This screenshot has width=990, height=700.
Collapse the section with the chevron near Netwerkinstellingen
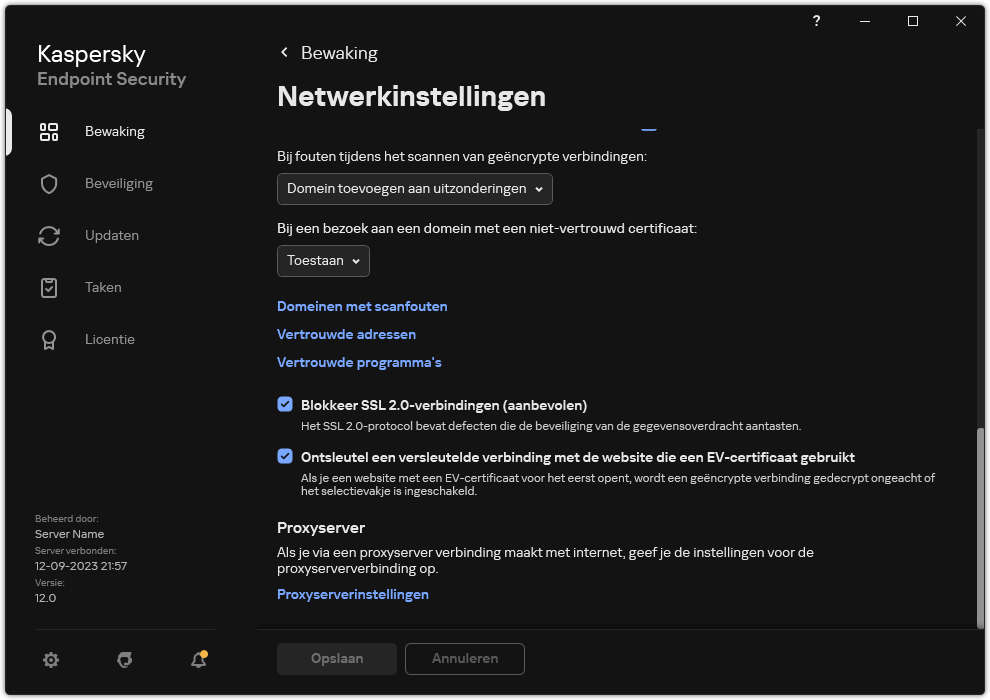click(649, 128)
